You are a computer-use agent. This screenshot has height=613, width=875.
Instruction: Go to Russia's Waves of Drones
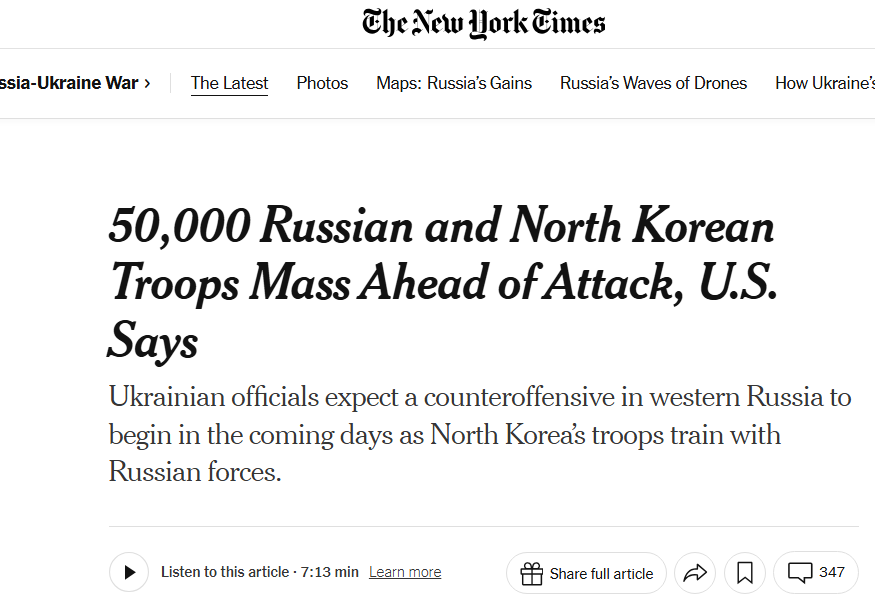tap(653, 83)
